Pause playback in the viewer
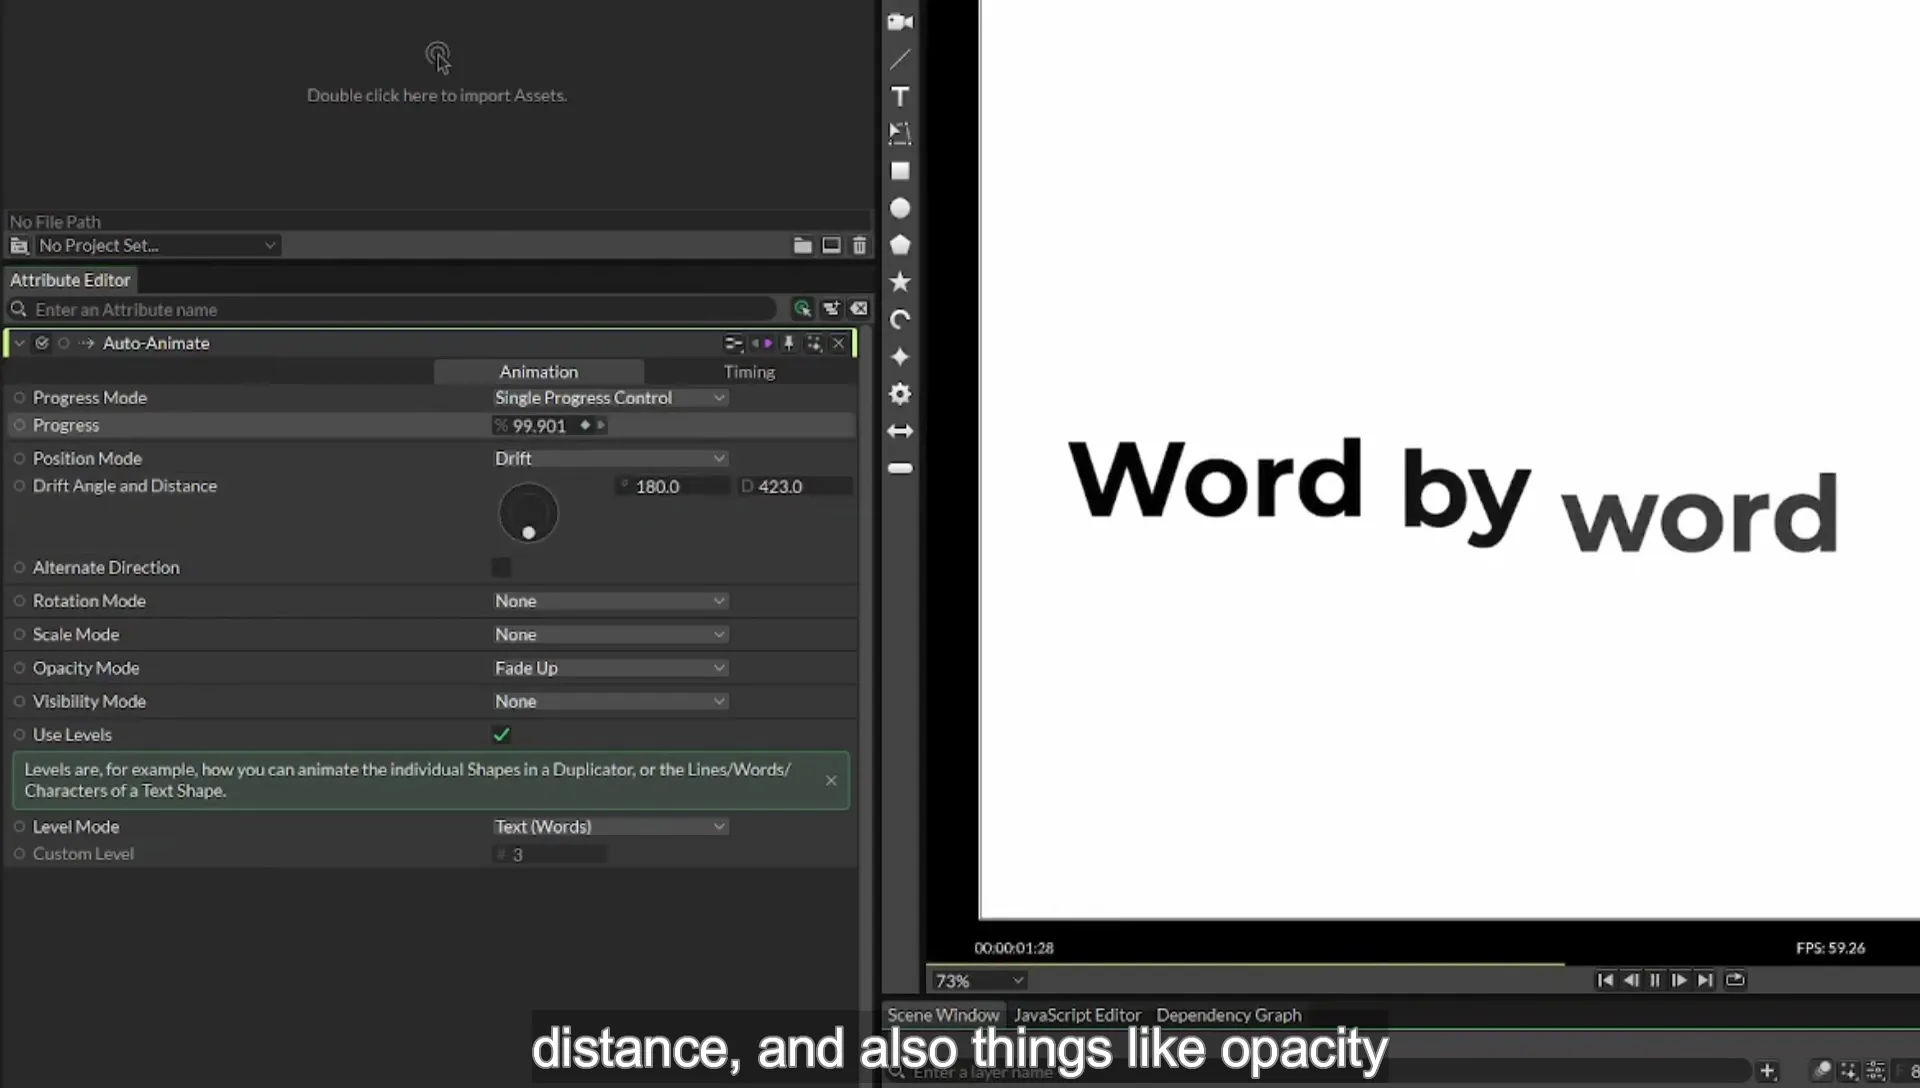1920x1088 pixels. tap(1655, 980)
